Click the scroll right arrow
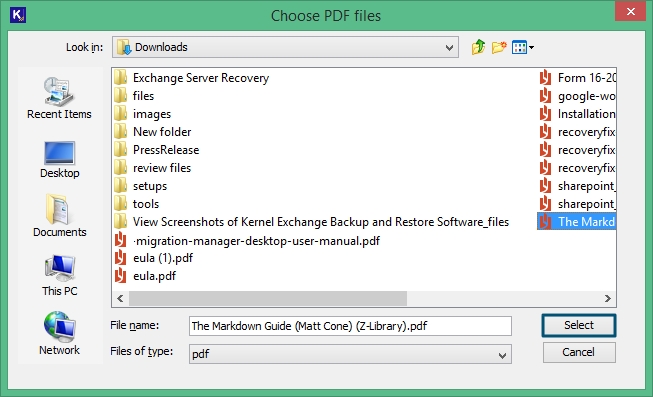The width and height of the screenshot is (653, 397). [x=608, y=298]
